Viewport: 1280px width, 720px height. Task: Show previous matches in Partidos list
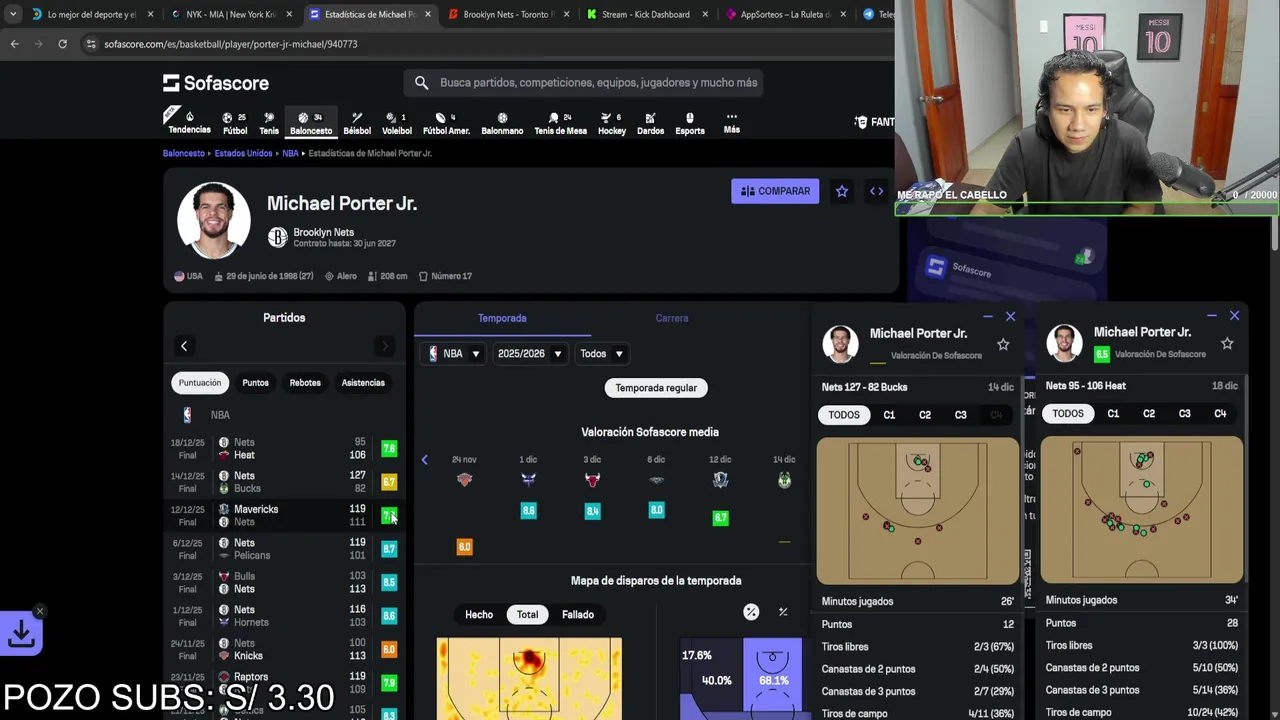pos(184,346)
